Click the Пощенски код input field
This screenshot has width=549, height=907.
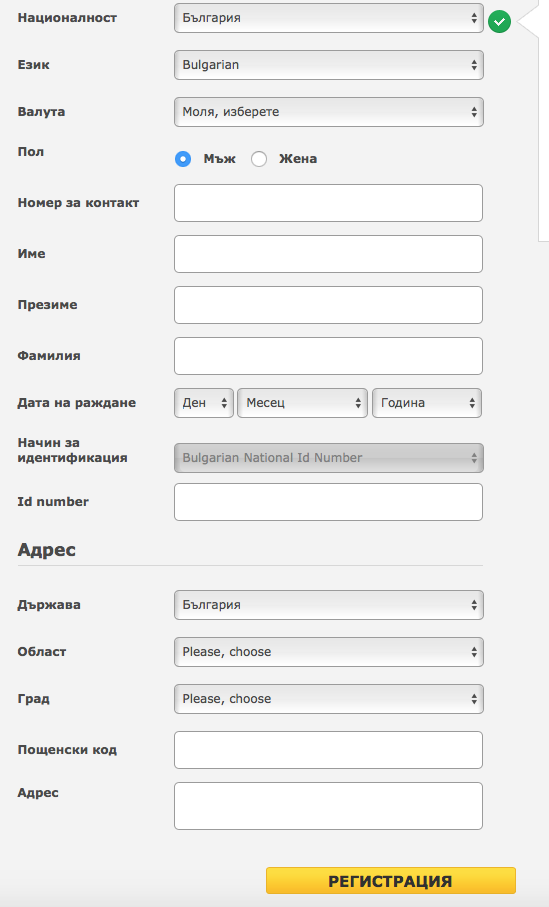(x=329, y=750)
